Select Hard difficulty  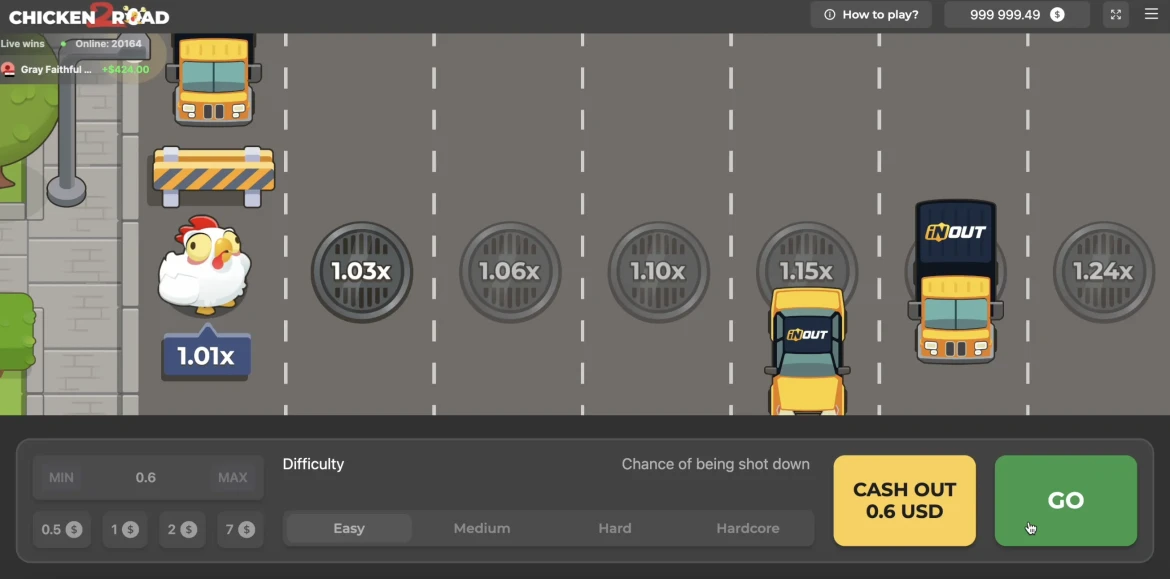click(x=615, y=528)
